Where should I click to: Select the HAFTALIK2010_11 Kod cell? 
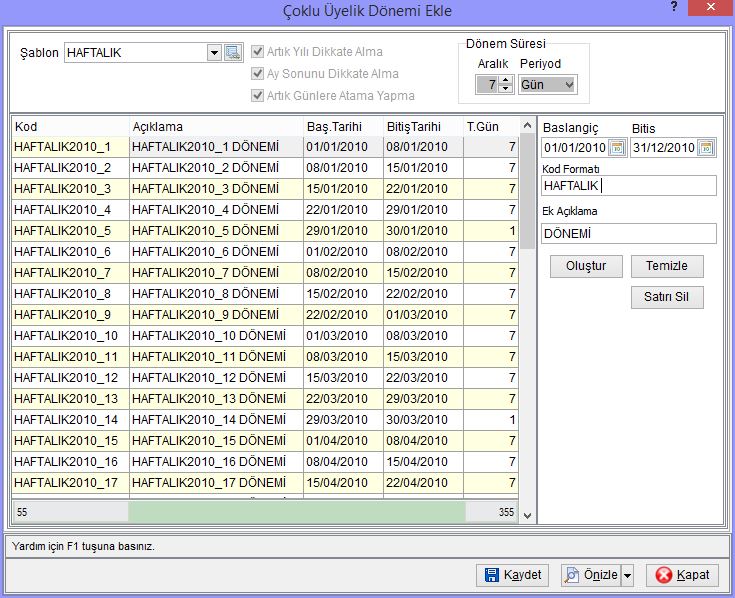tap(70, 357)
